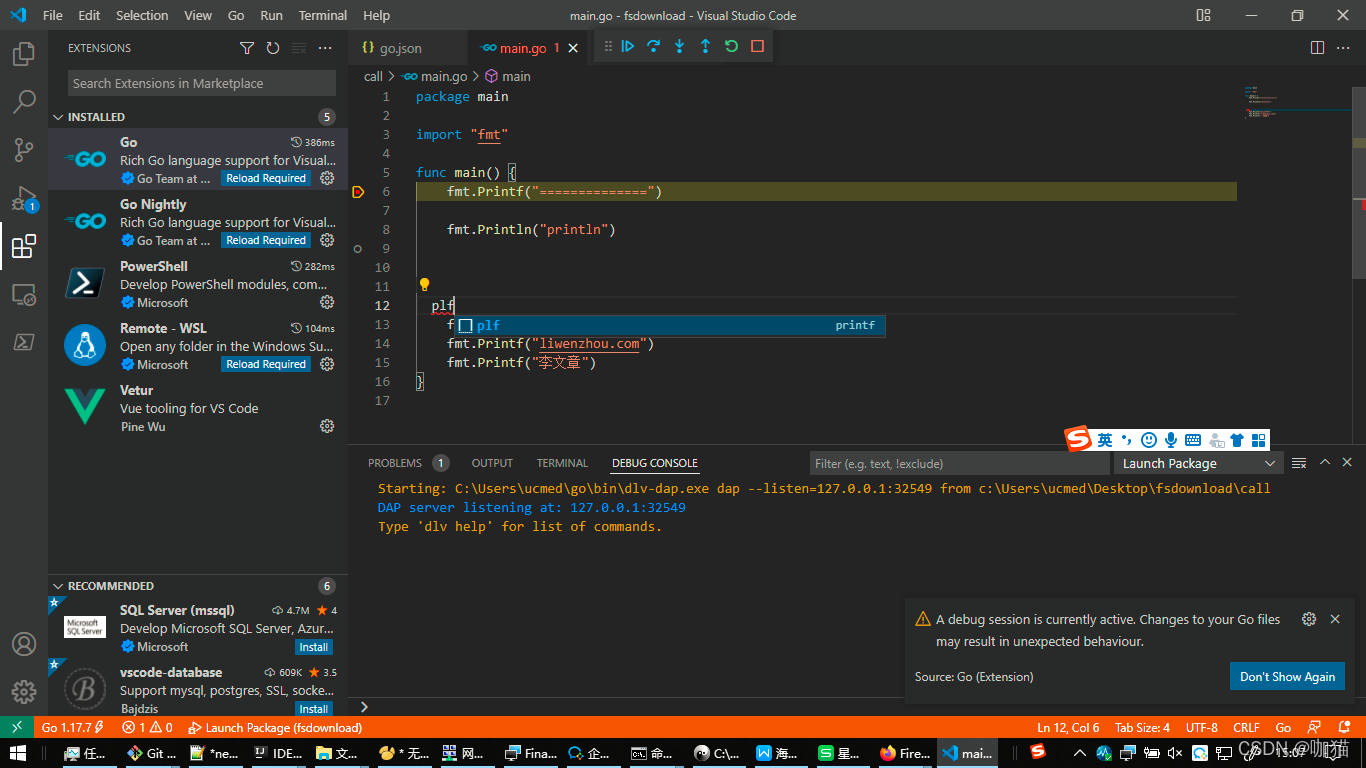Click debug Continue button
This screenshot has height=768, width=1366.
click(628, 46)
